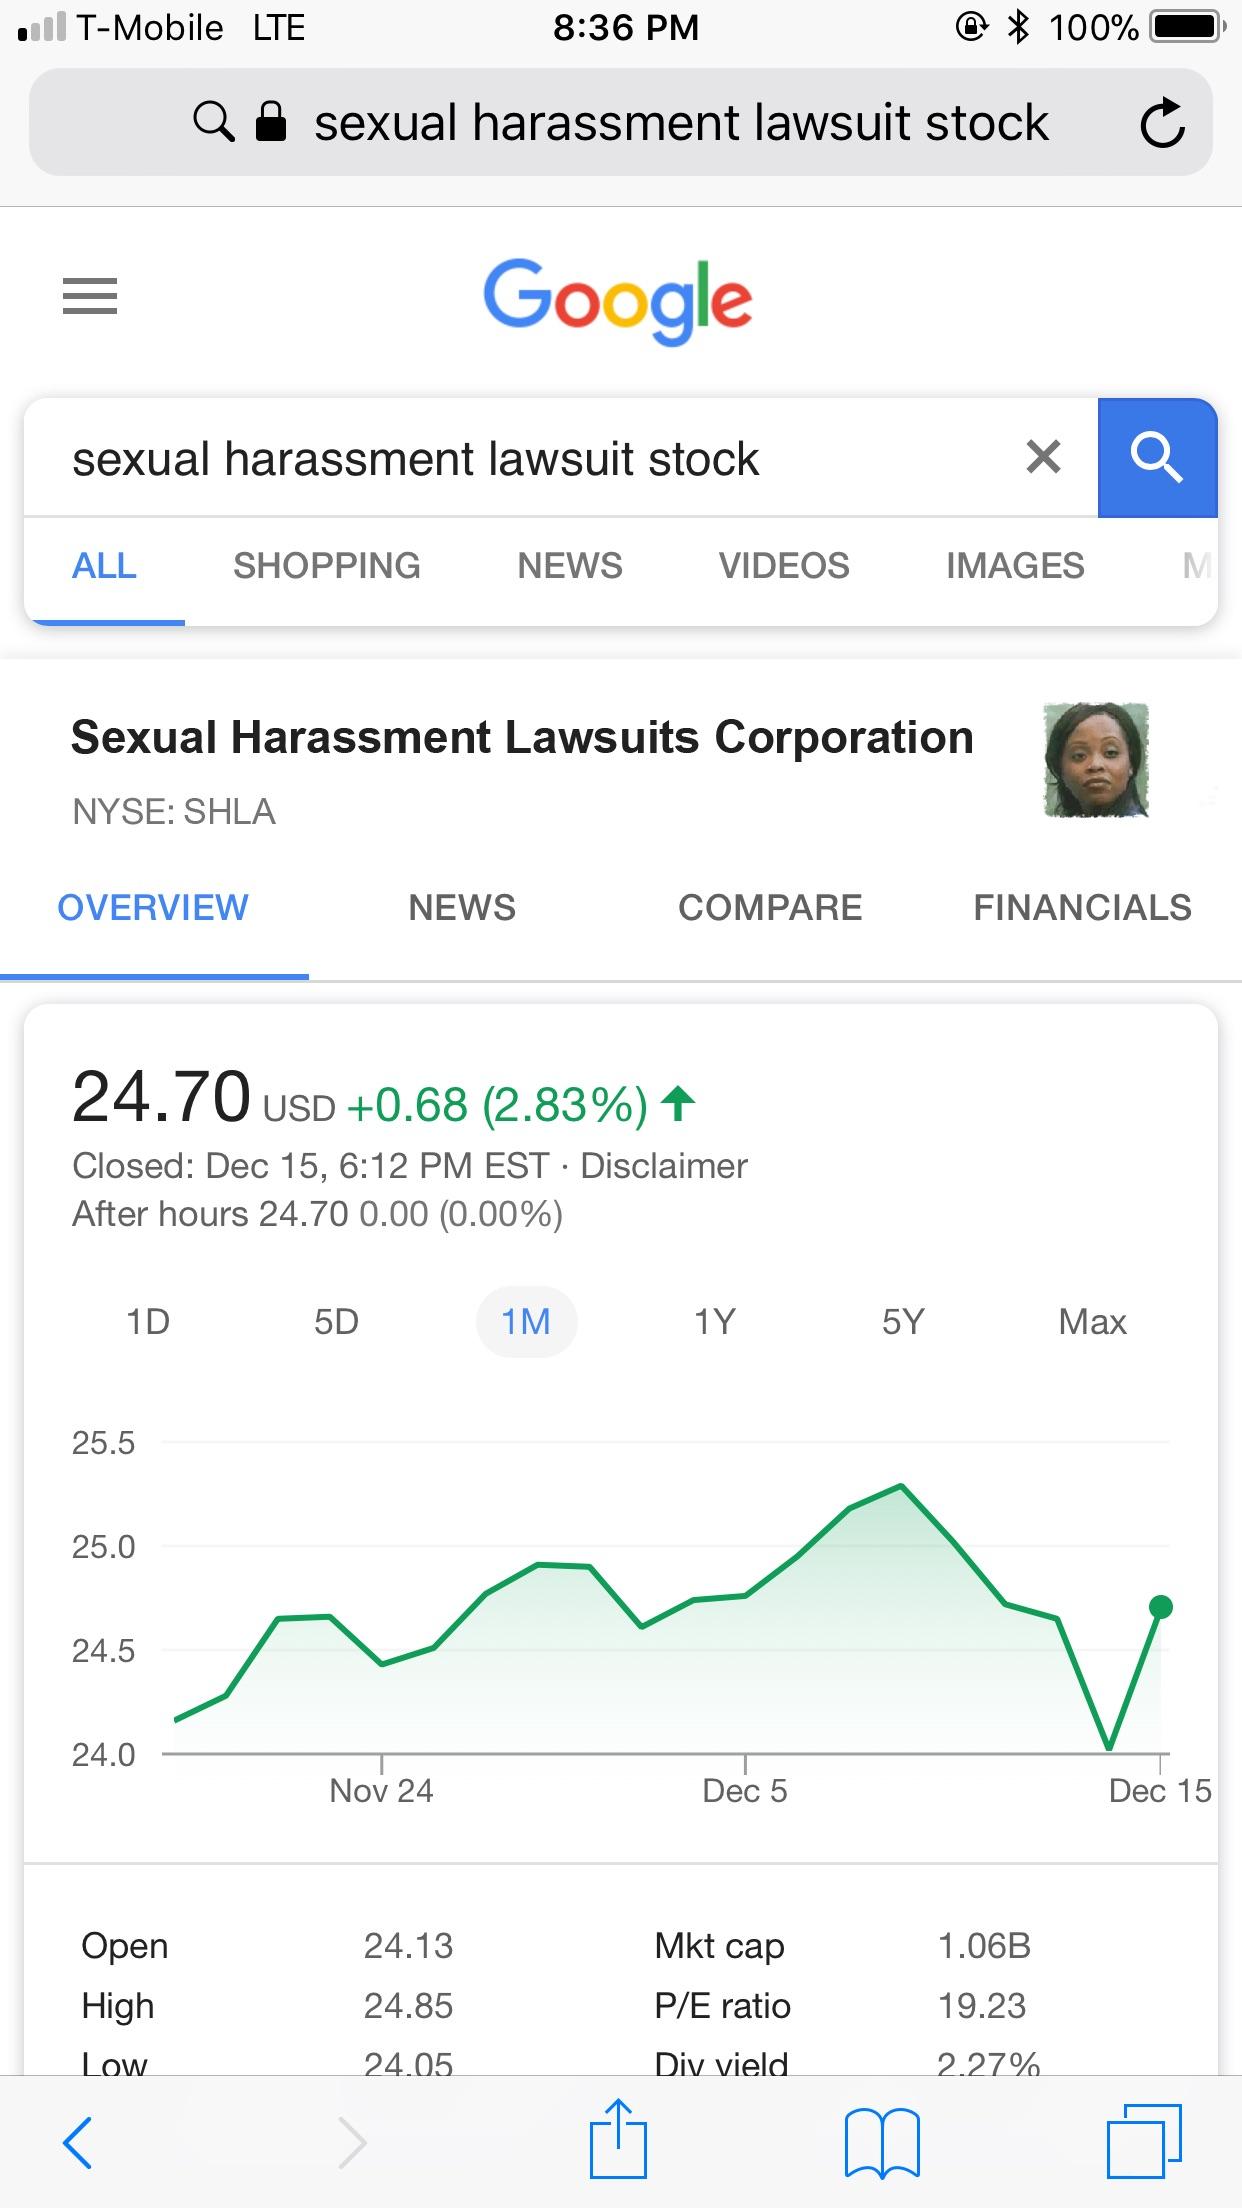Image resolution: width=1242 pixels, height=2208 pixels.
Task: Select the 1Y chart range
Action: [715, 1322]
